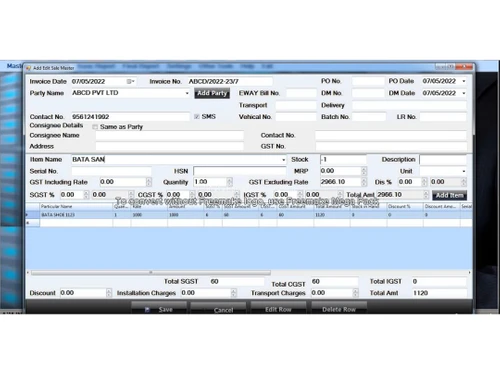The width and height of the screenshot is (500, 375).
Task: Adjust the item Total Amt spinner
Action: click(x=426, y=195)
